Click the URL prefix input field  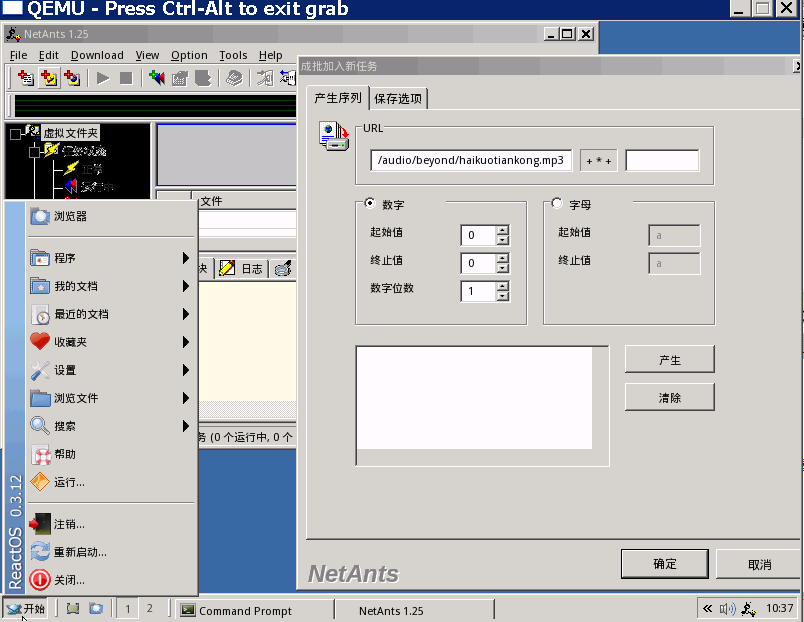pos(471,160)
